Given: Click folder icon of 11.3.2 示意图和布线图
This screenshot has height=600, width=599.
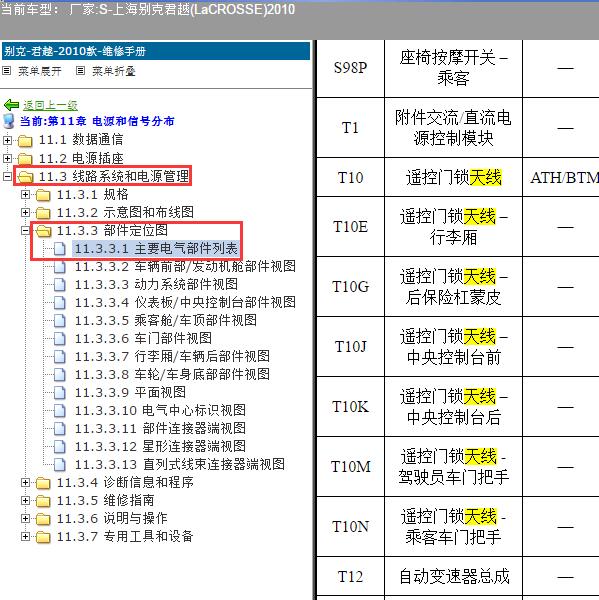Looking at the screenshot, I should [43, 212].
